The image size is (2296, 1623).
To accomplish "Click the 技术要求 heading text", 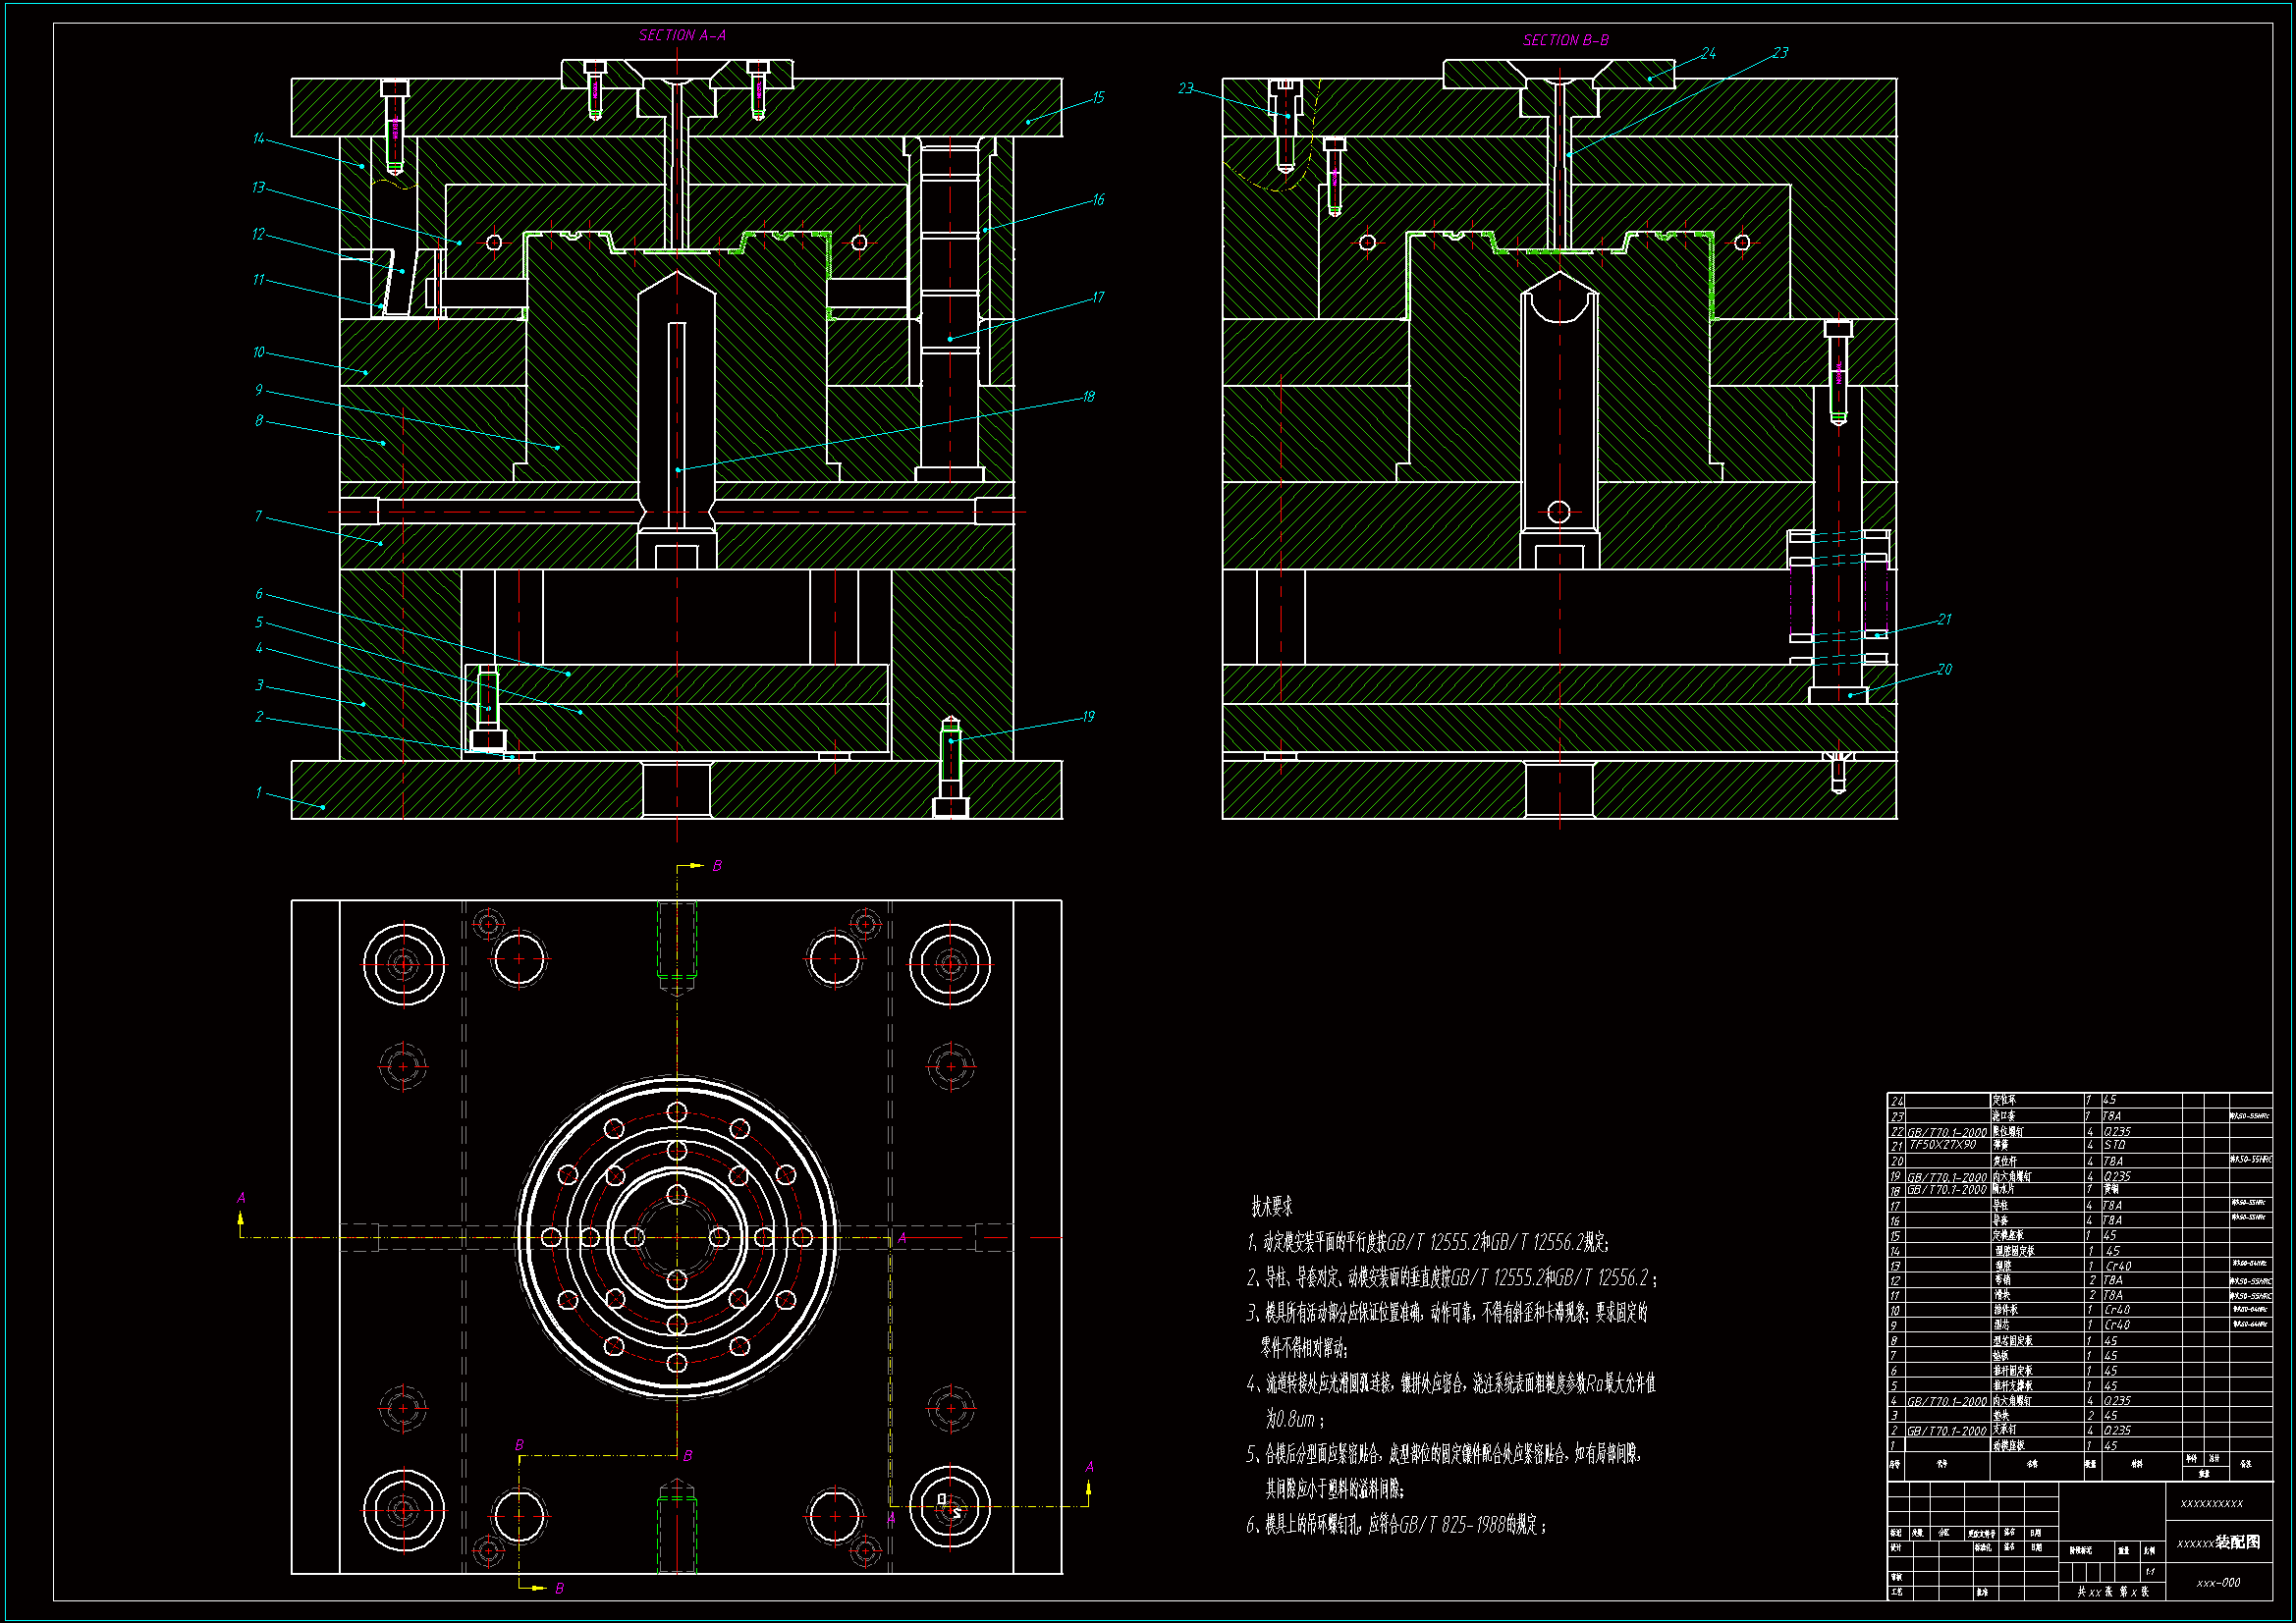I will 1271,1206.
